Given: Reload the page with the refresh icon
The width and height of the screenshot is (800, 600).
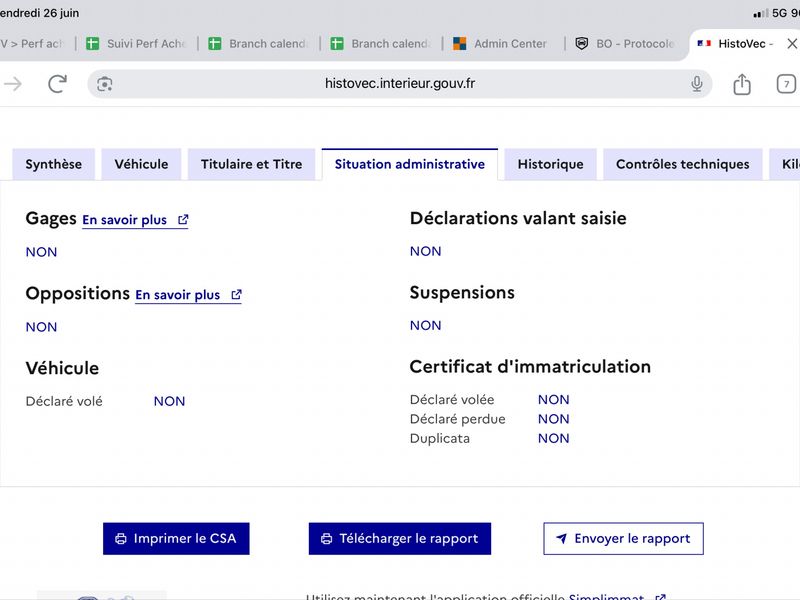Looking at the screenshot, I should (57, 84).
